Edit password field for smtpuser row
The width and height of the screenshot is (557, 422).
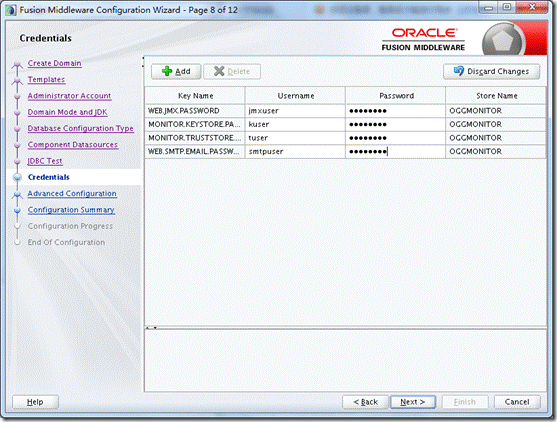[x=395, y=152]
